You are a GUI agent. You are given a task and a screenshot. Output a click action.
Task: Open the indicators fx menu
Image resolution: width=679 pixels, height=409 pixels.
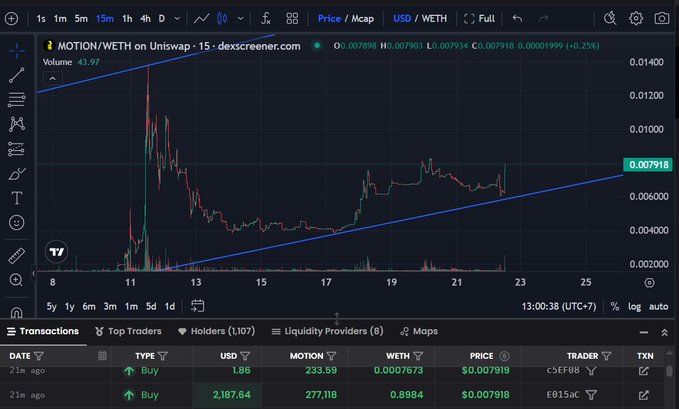[265, 19]
